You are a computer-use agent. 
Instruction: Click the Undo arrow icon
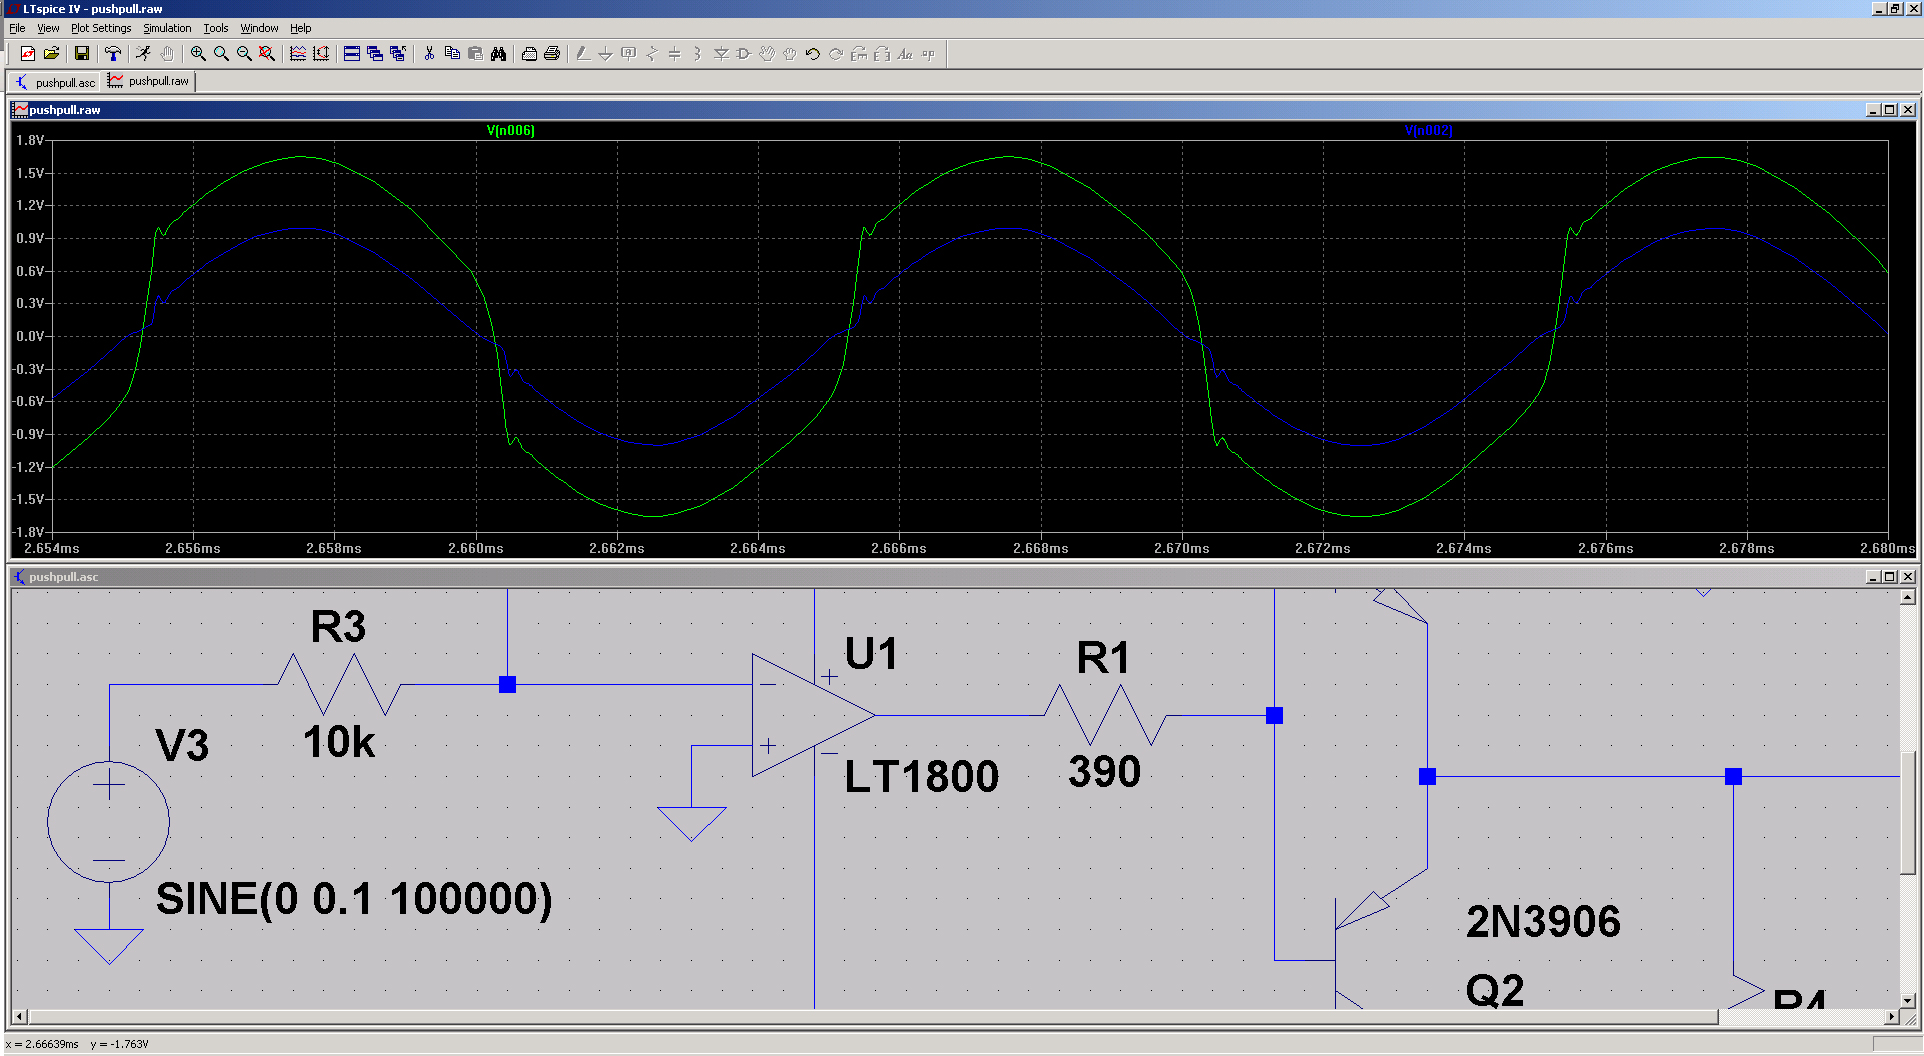coord(813,54)
